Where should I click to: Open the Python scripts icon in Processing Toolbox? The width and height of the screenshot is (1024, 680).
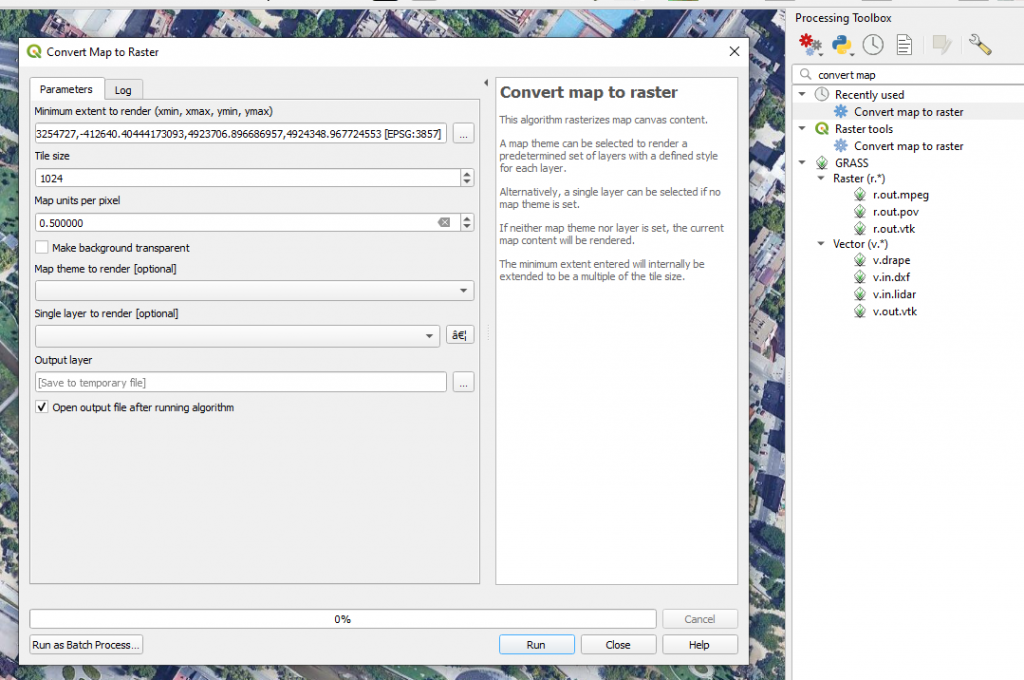[842, 44]
